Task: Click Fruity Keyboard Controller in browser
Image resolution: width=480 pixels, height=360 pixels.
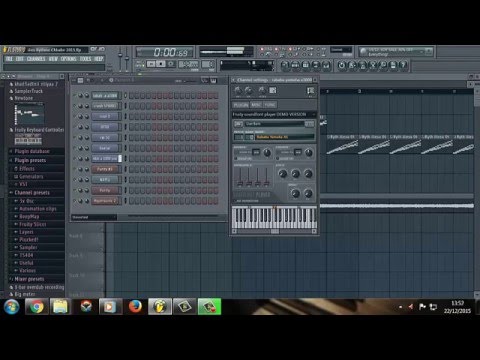Action: 39,130
